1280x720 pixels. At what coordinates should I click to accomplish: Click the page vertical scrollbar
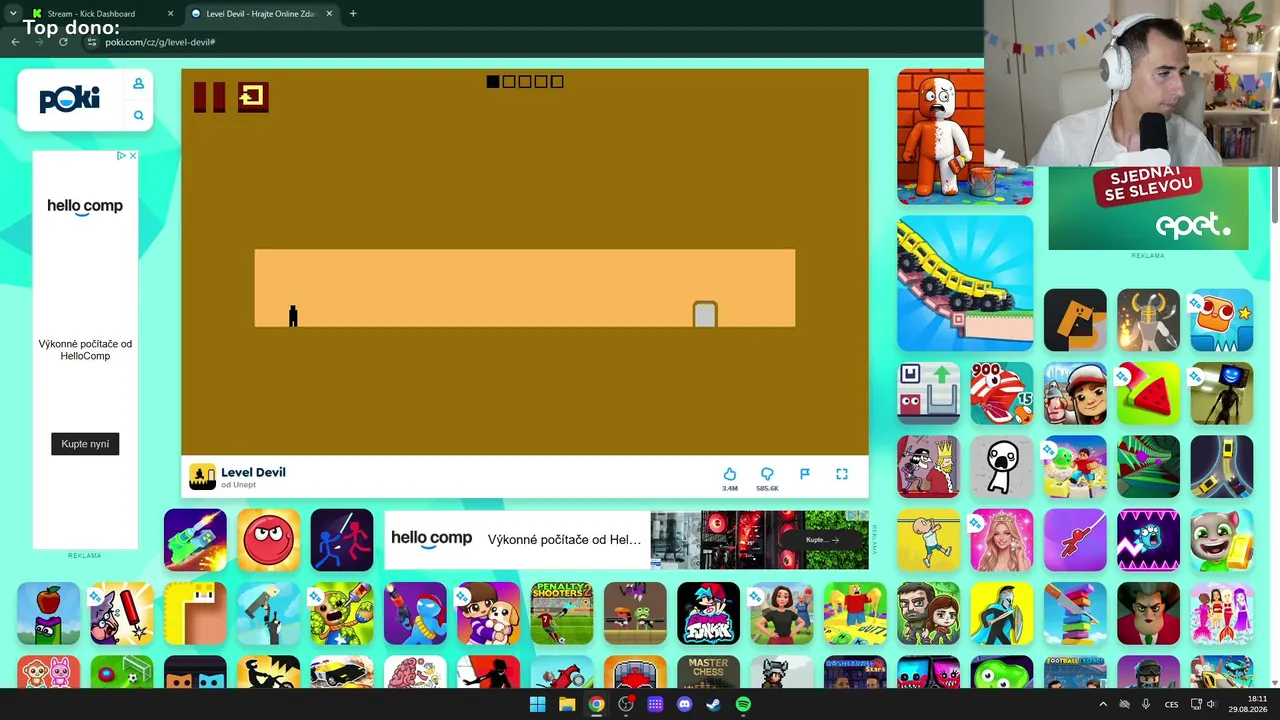(x=1275, y=195)
